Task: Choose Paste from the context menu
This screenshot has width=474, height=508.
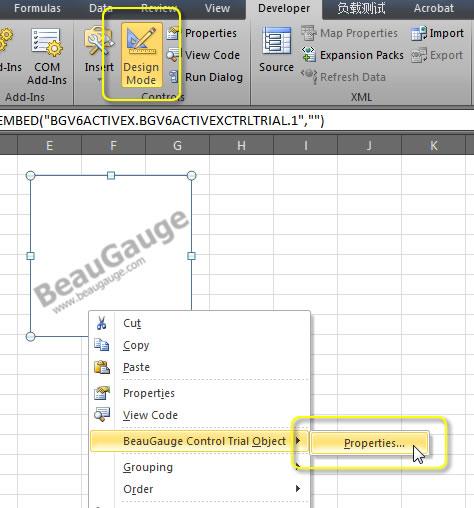Action: (199, 367)
